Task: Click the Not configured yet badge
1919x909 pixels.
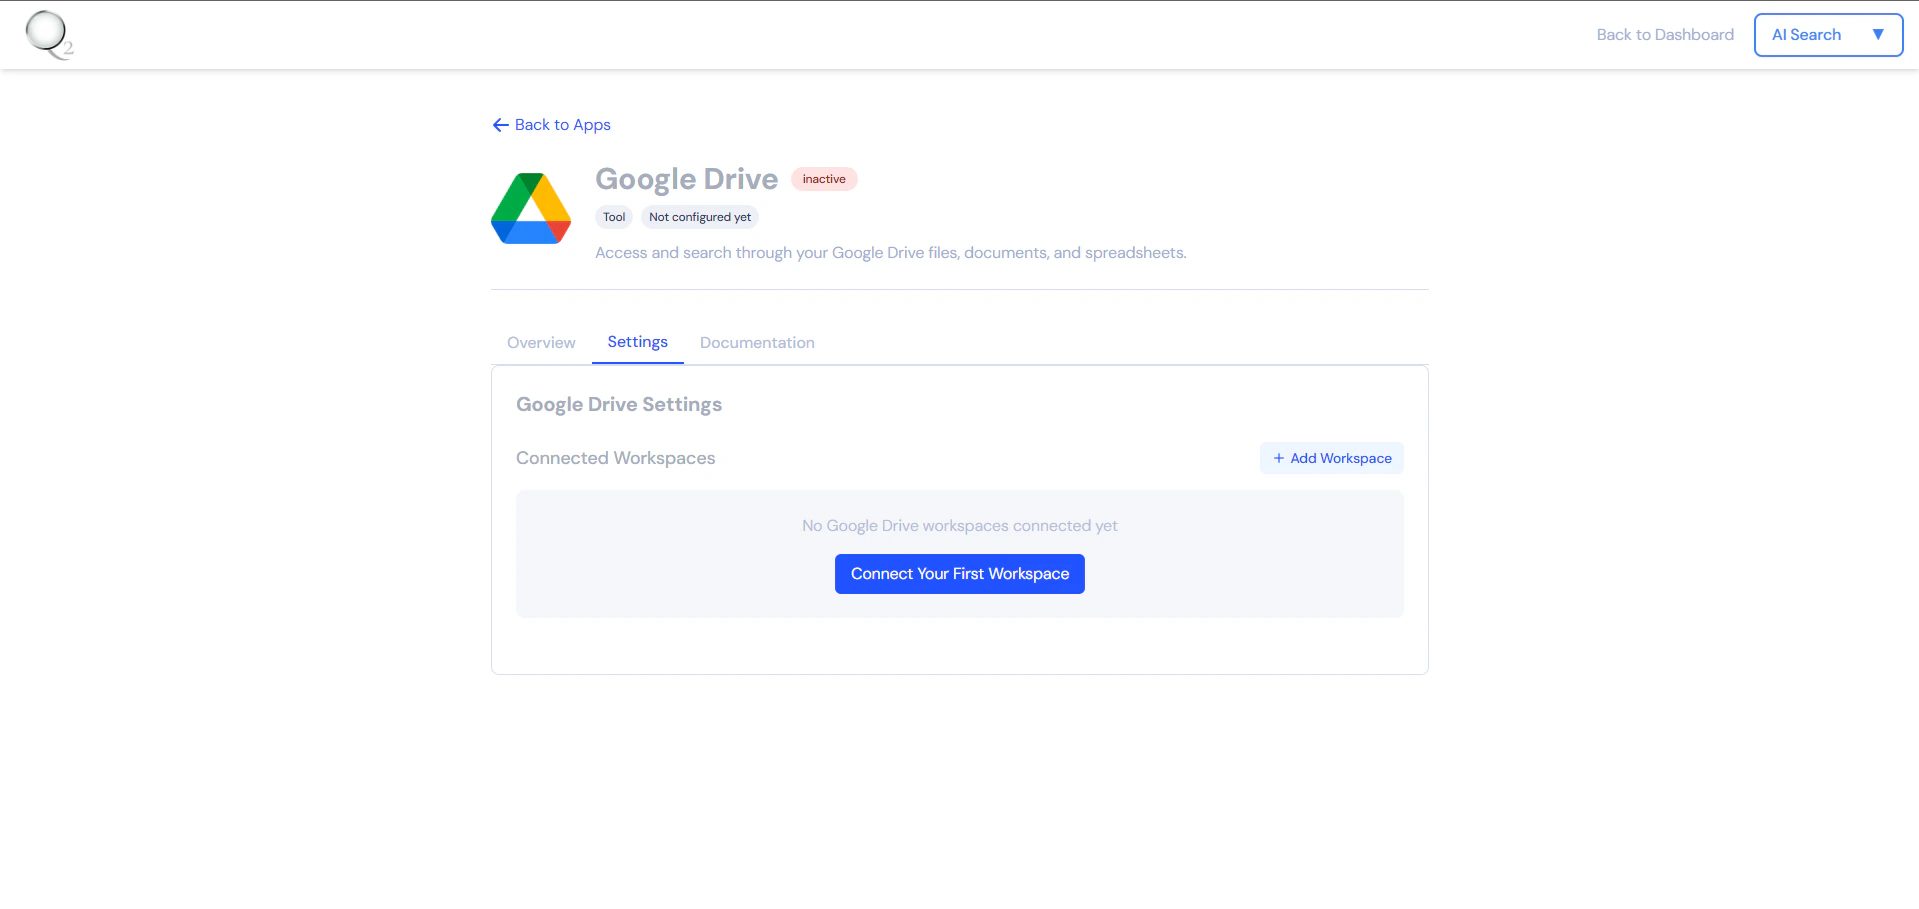Action: [699, 217]
